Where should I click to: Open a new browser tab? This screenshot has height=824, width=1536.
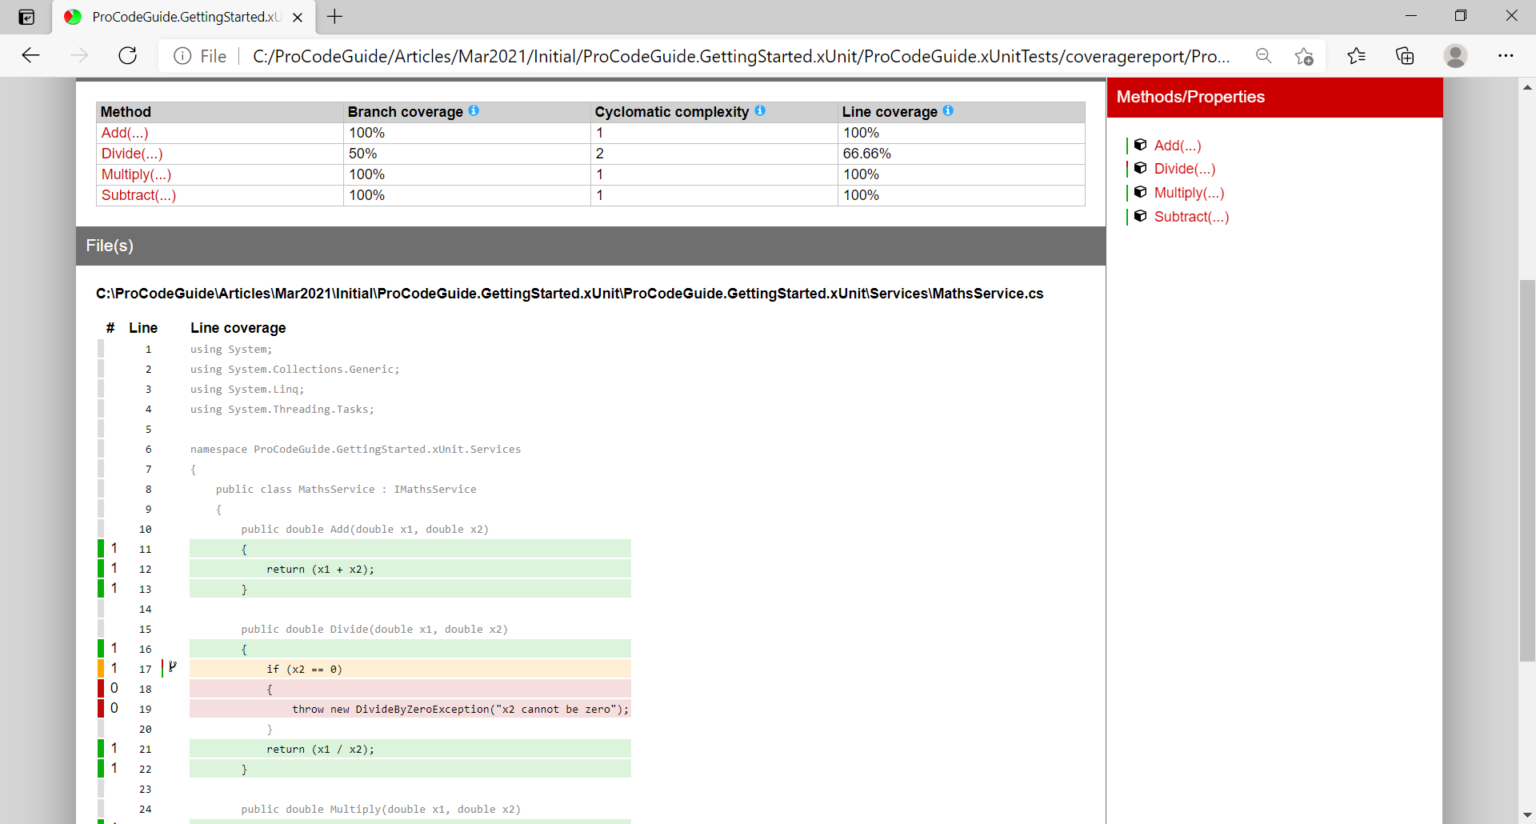point(335,17)
